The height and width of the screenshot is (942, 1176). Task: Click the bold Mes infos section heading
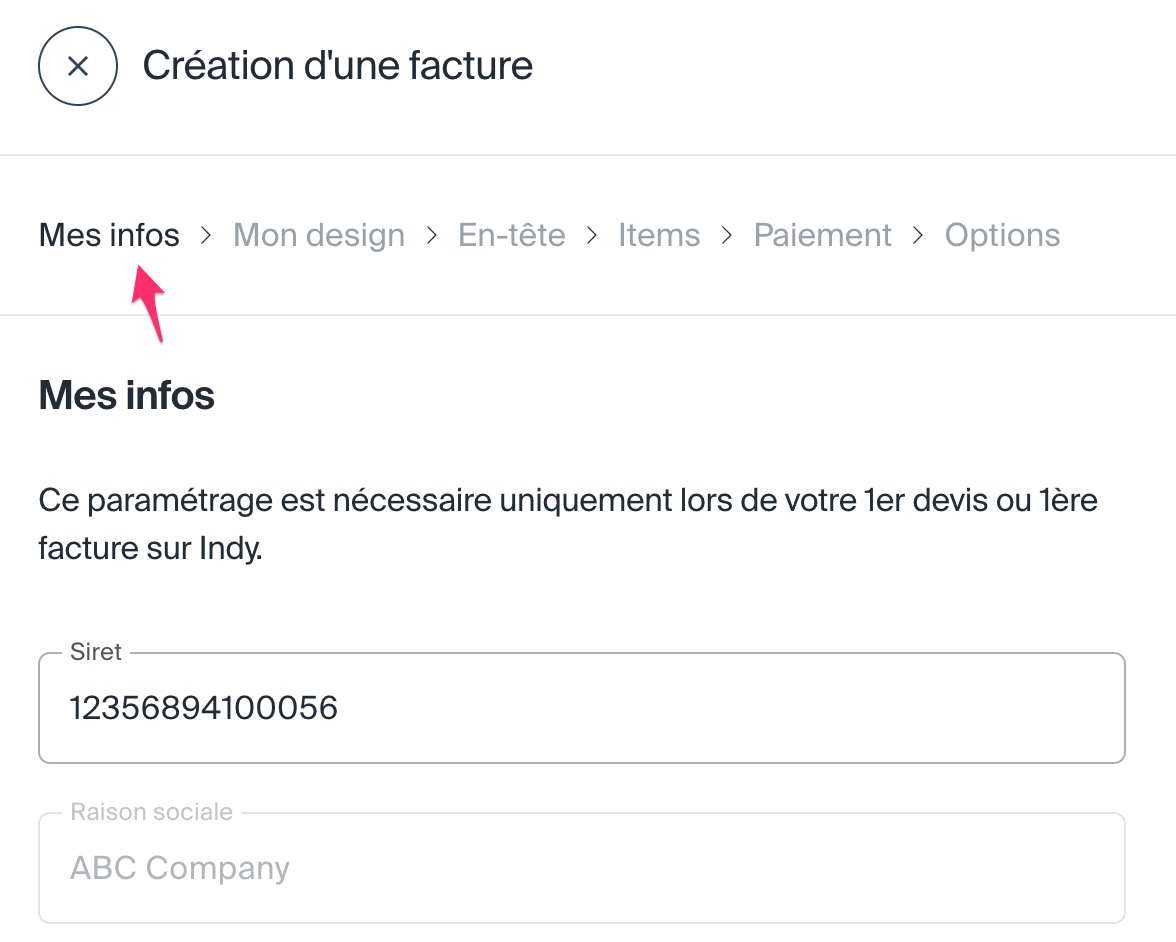coord(126,396)
